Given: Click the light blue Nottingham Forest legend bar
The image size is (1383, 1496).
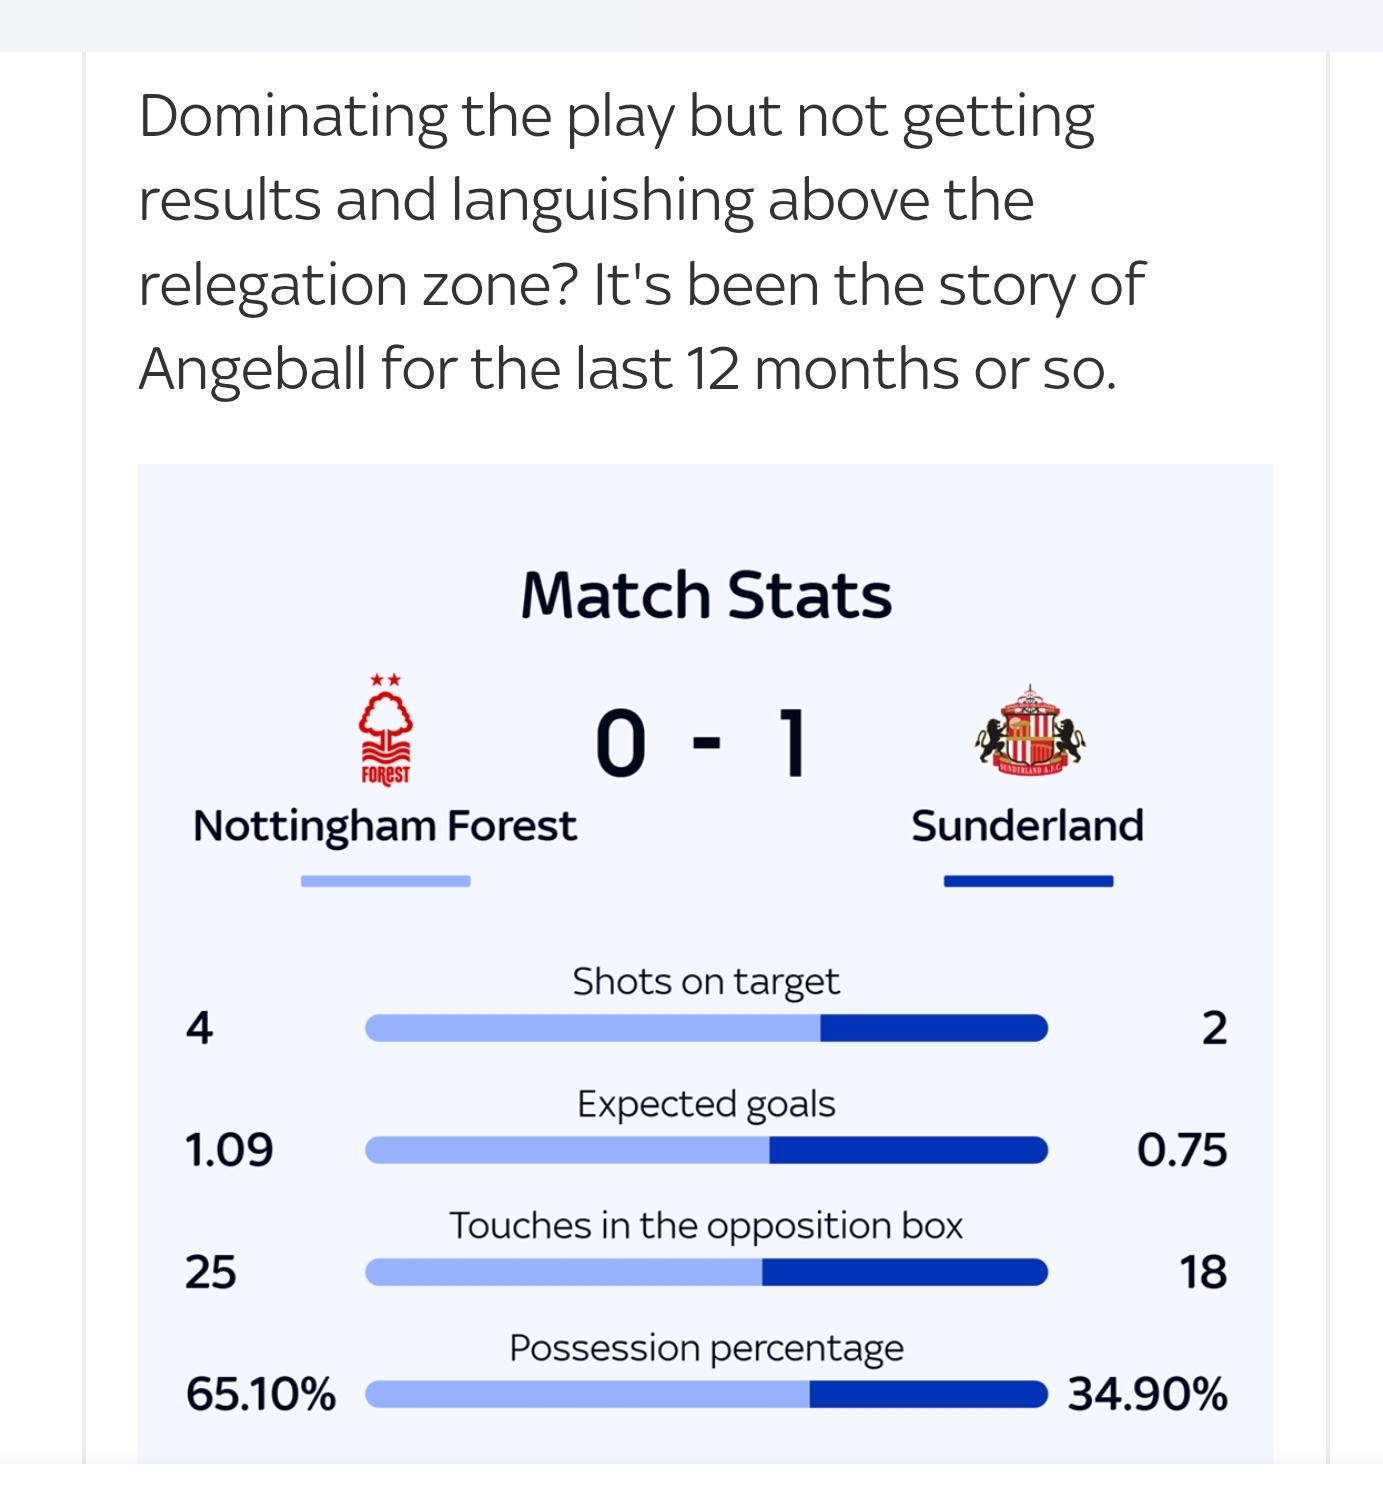Looking at the screenshot, I should coord(385,881).
